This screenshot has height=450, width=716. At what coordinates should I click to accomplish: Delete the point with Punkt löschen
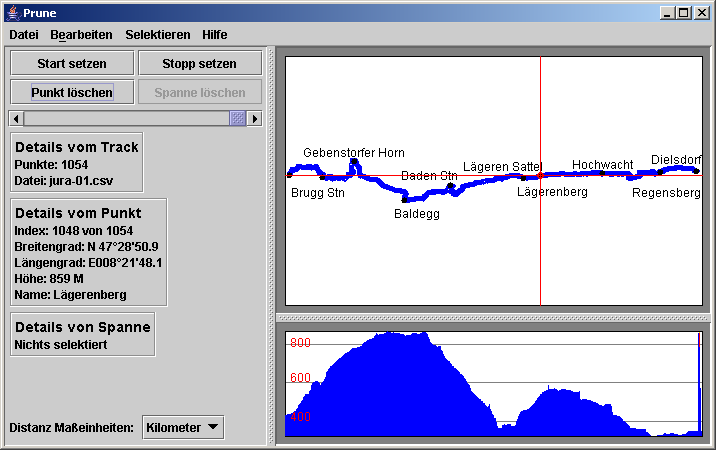72,92
